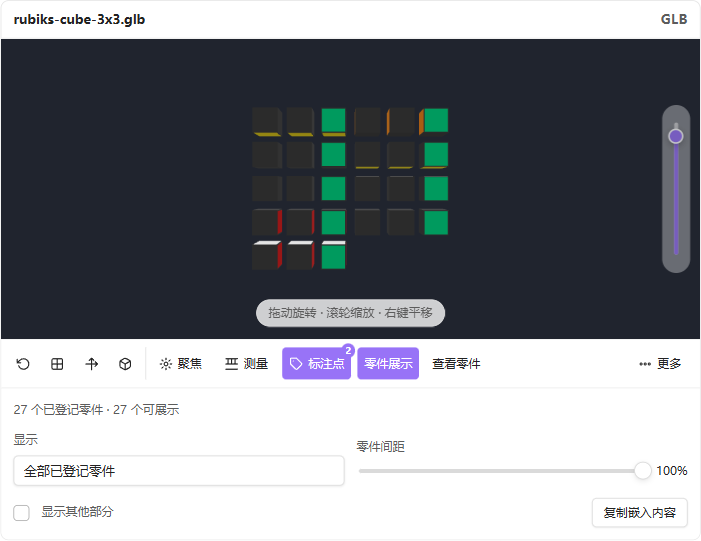Click the 复制嵌入内容 button

(x=640, y=513)
